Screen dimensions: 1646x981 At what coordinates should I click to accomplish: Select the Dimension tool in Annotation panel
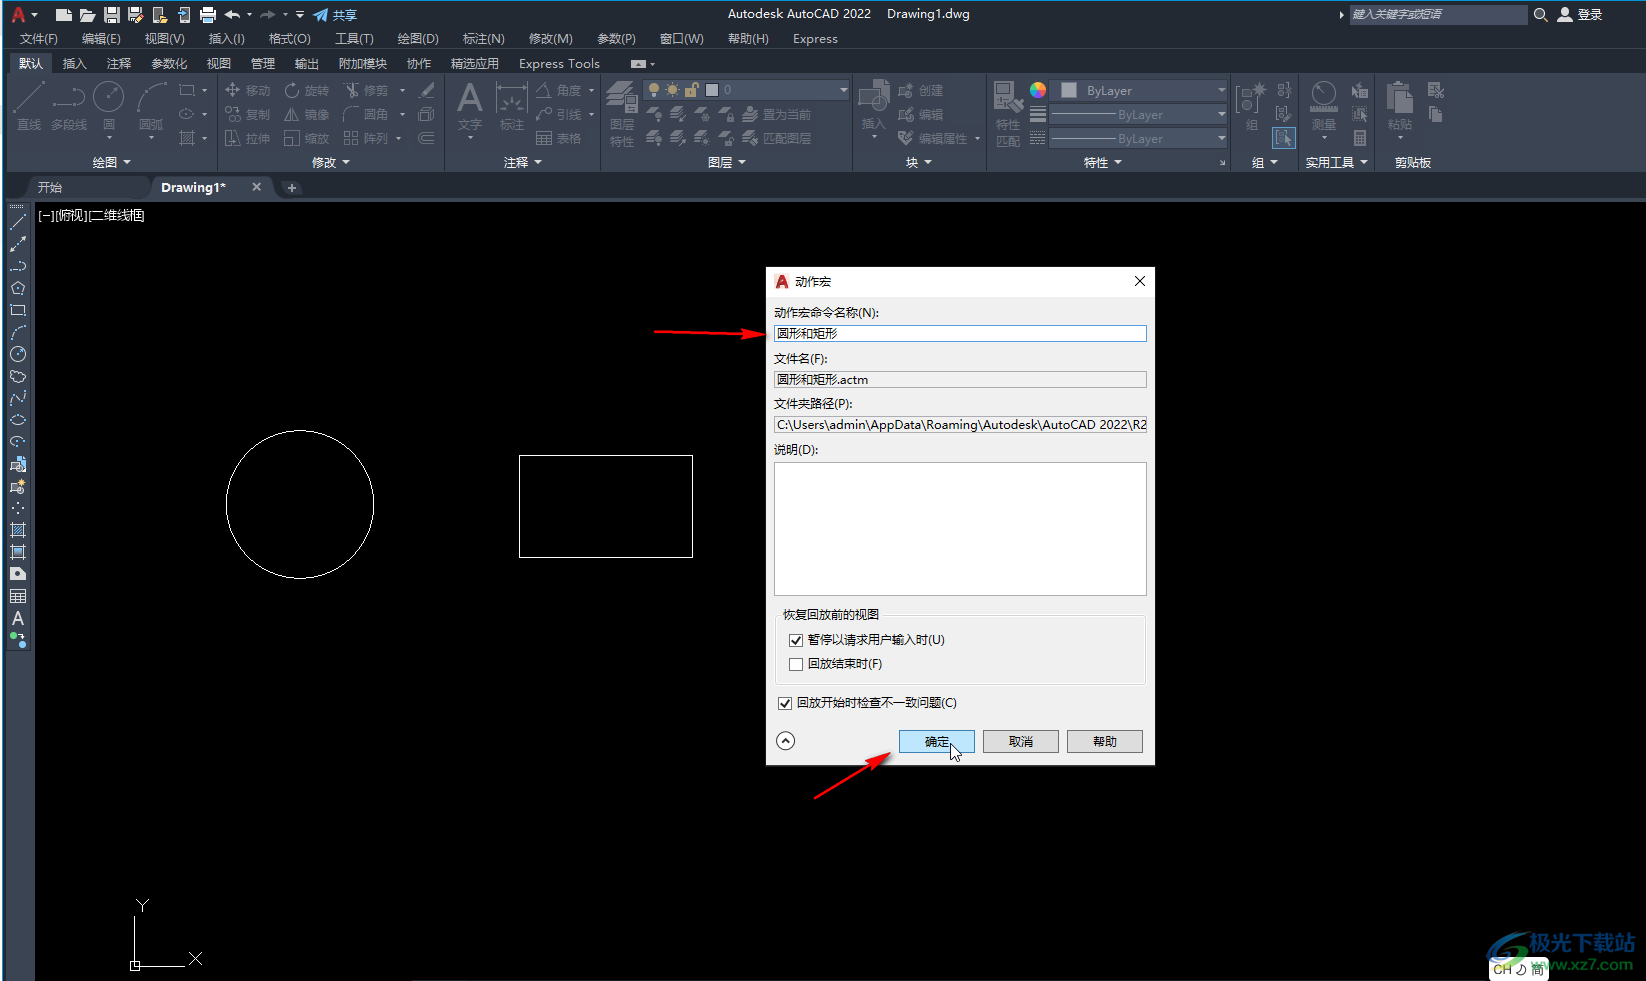pos(512,106)
